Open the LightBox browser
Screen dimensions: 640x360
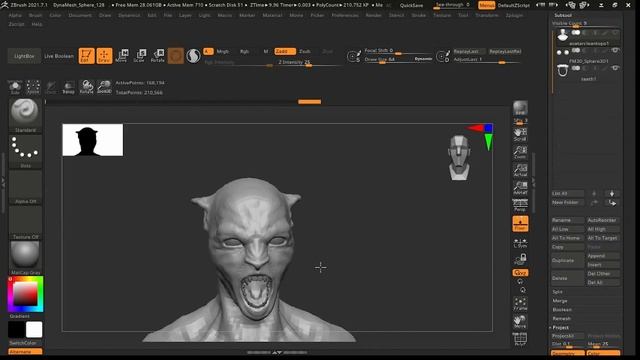(x=24, y=56)
